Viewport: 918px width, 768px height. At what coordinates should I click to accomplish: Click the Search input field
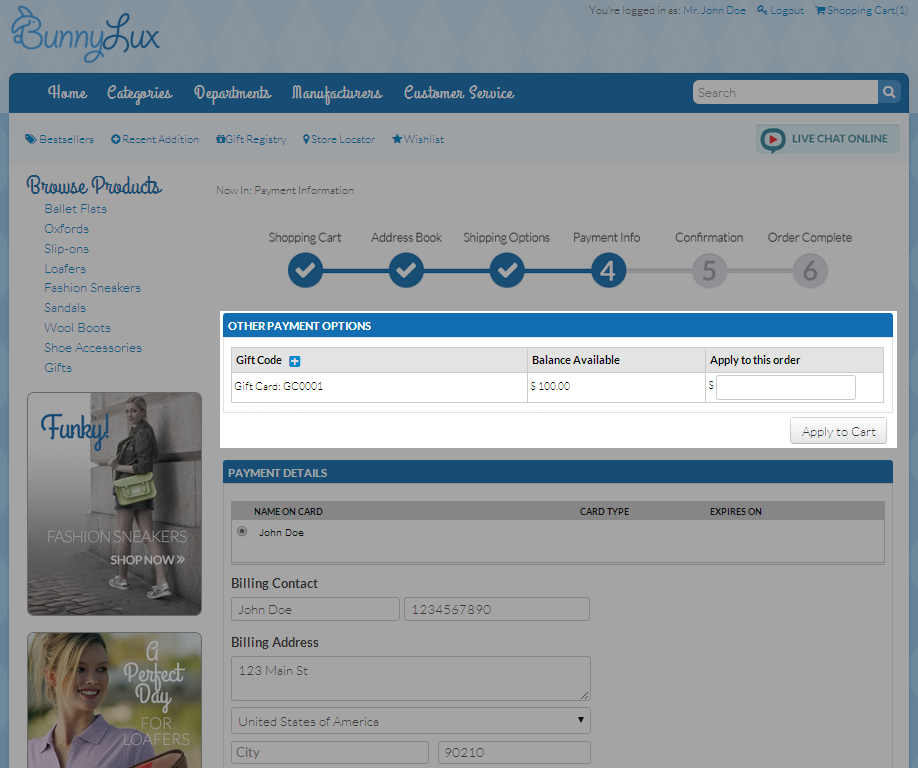point(785,92)
